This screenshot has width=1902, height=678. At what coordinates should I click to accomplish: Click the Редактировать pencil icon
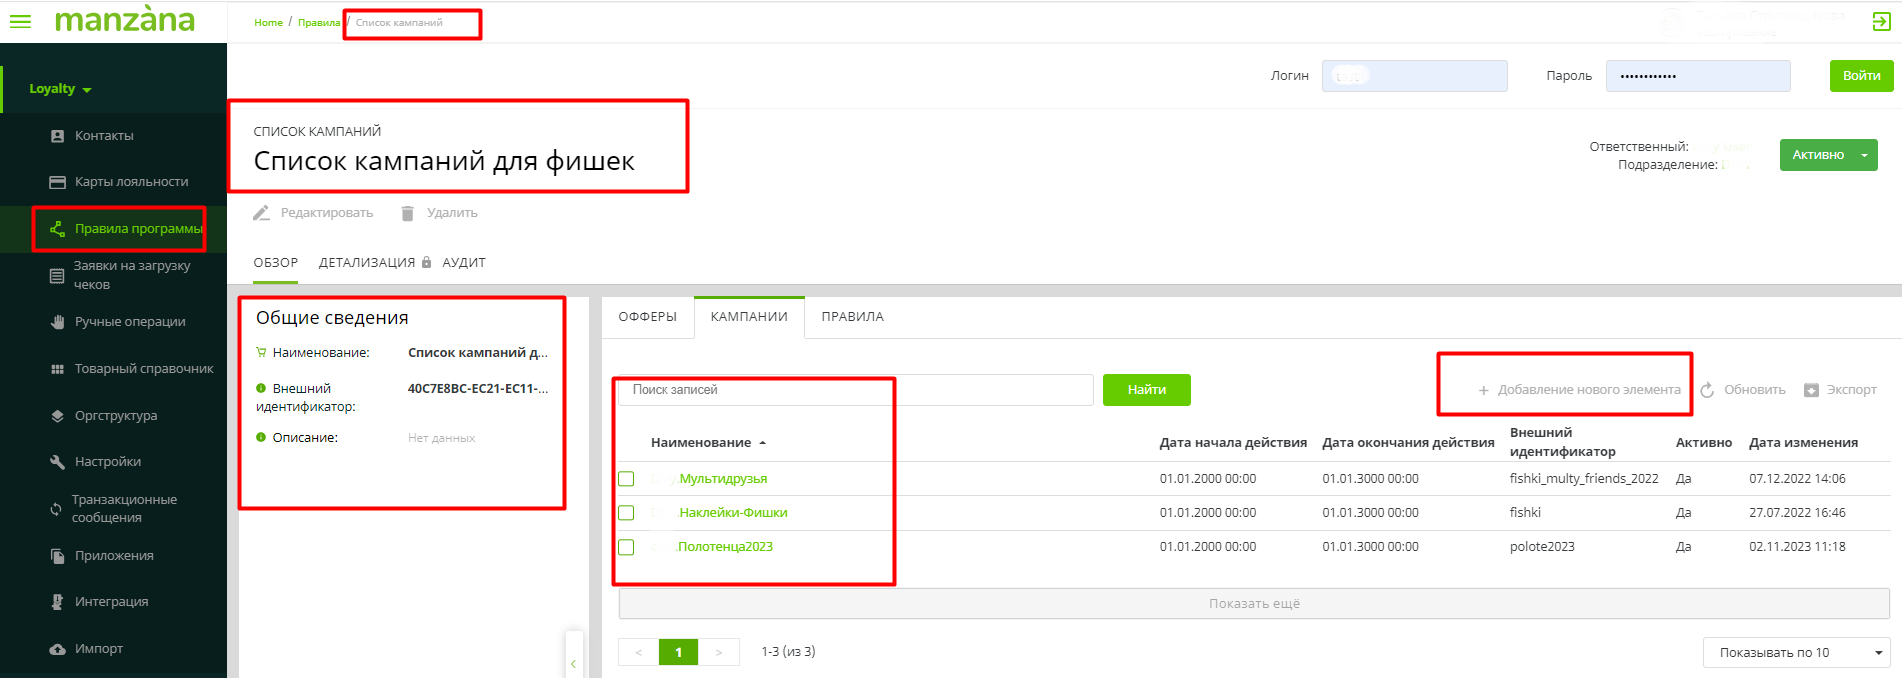pos(262,213)
